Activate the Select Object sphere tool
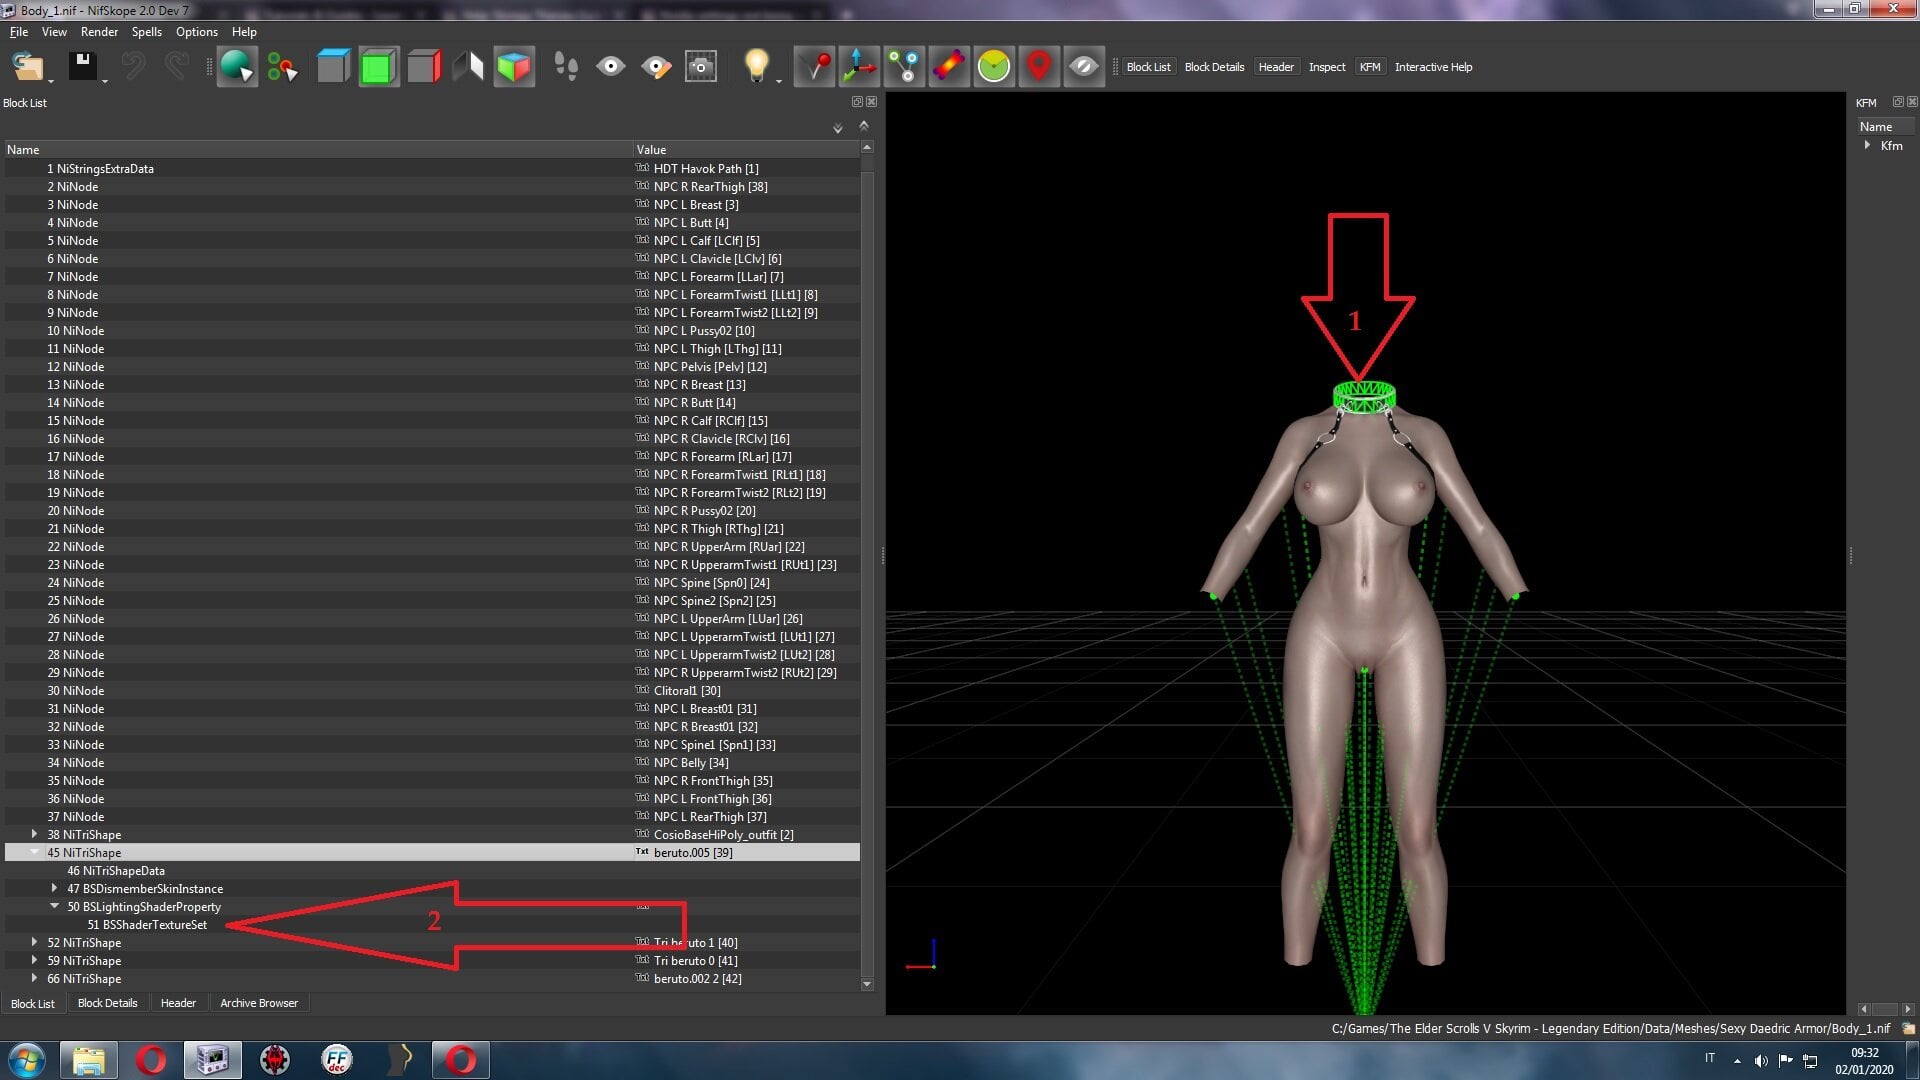 237,67
